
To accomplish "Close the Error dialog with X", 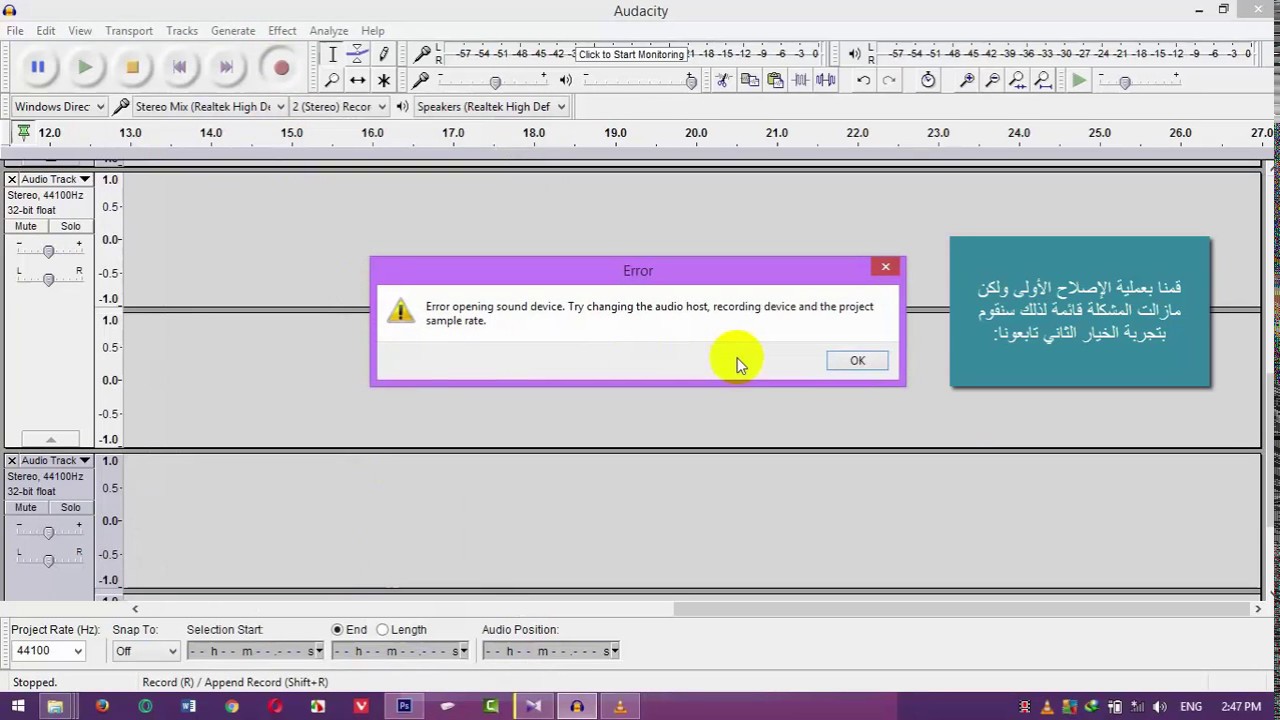I will pyautogui.click(x=885, y=267).
